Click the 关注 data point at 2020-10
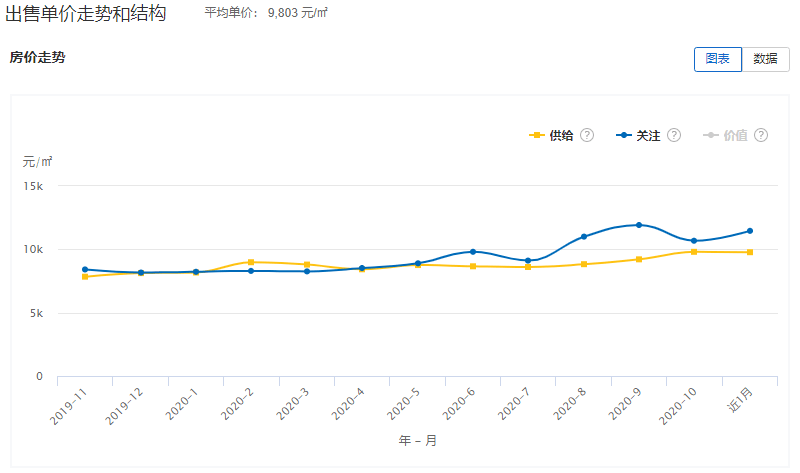Screen dimensions: 800x473 coord(694,241)
